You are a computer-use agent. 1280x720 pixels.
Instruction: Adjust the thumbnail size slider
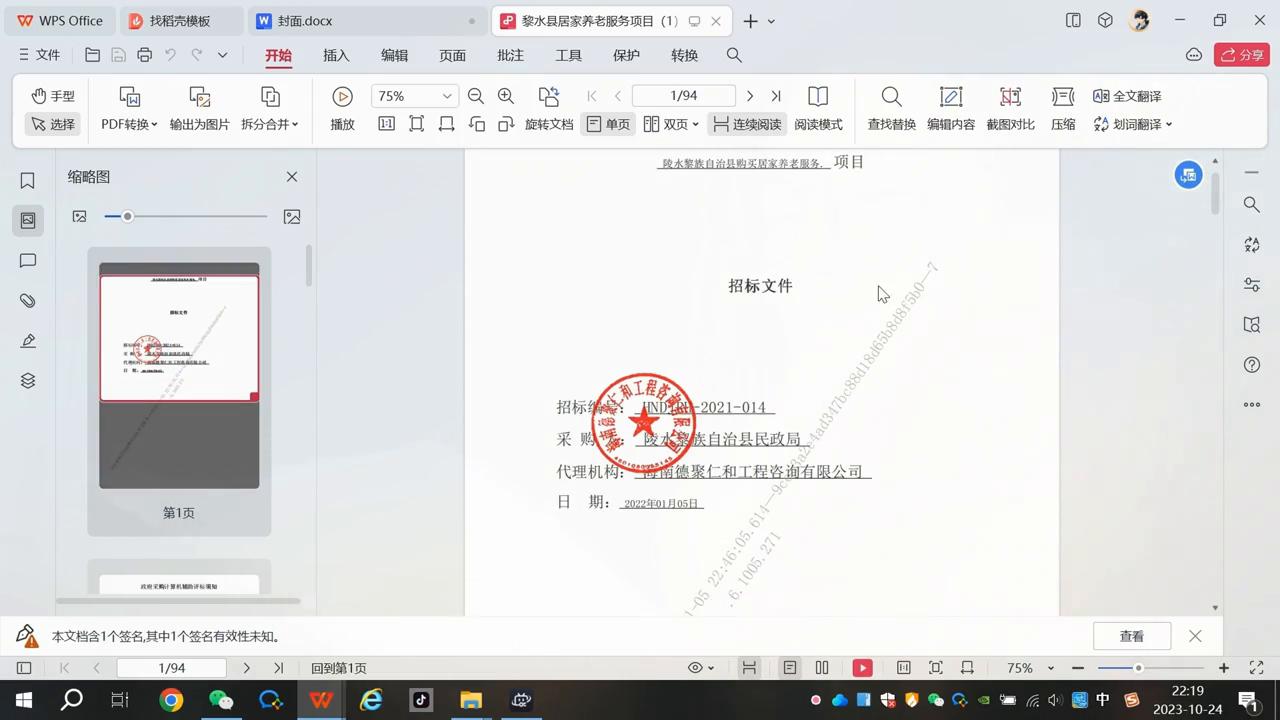[x=127, y=216]
